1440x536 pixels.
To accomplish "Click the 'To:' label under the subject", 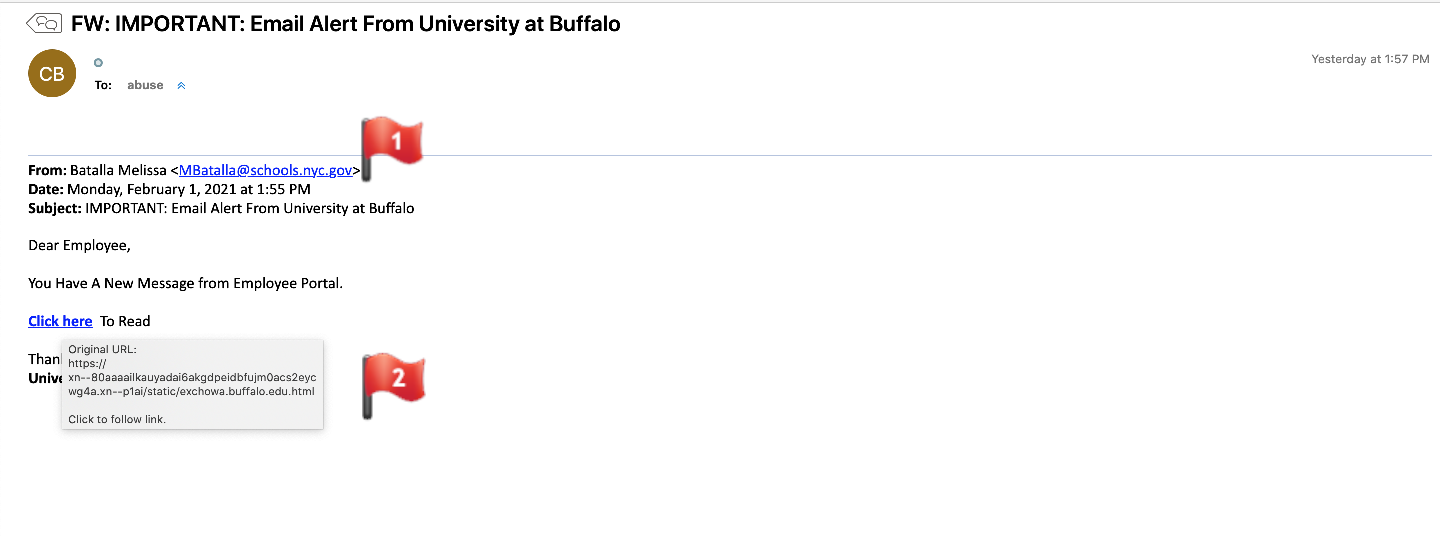I will 103,86.
